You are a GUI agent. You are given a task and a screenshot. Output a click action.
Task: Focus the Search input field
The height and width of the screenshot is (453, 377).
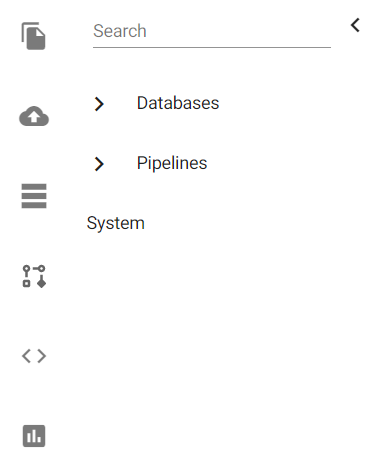click(212, 32)
